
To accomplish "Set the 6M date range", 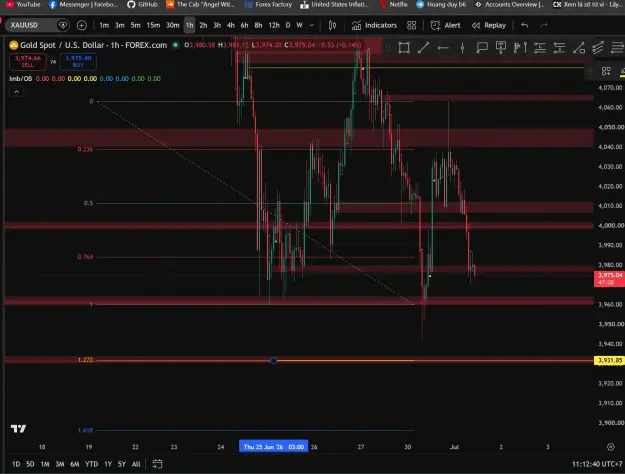I will [x=75, y=464].
